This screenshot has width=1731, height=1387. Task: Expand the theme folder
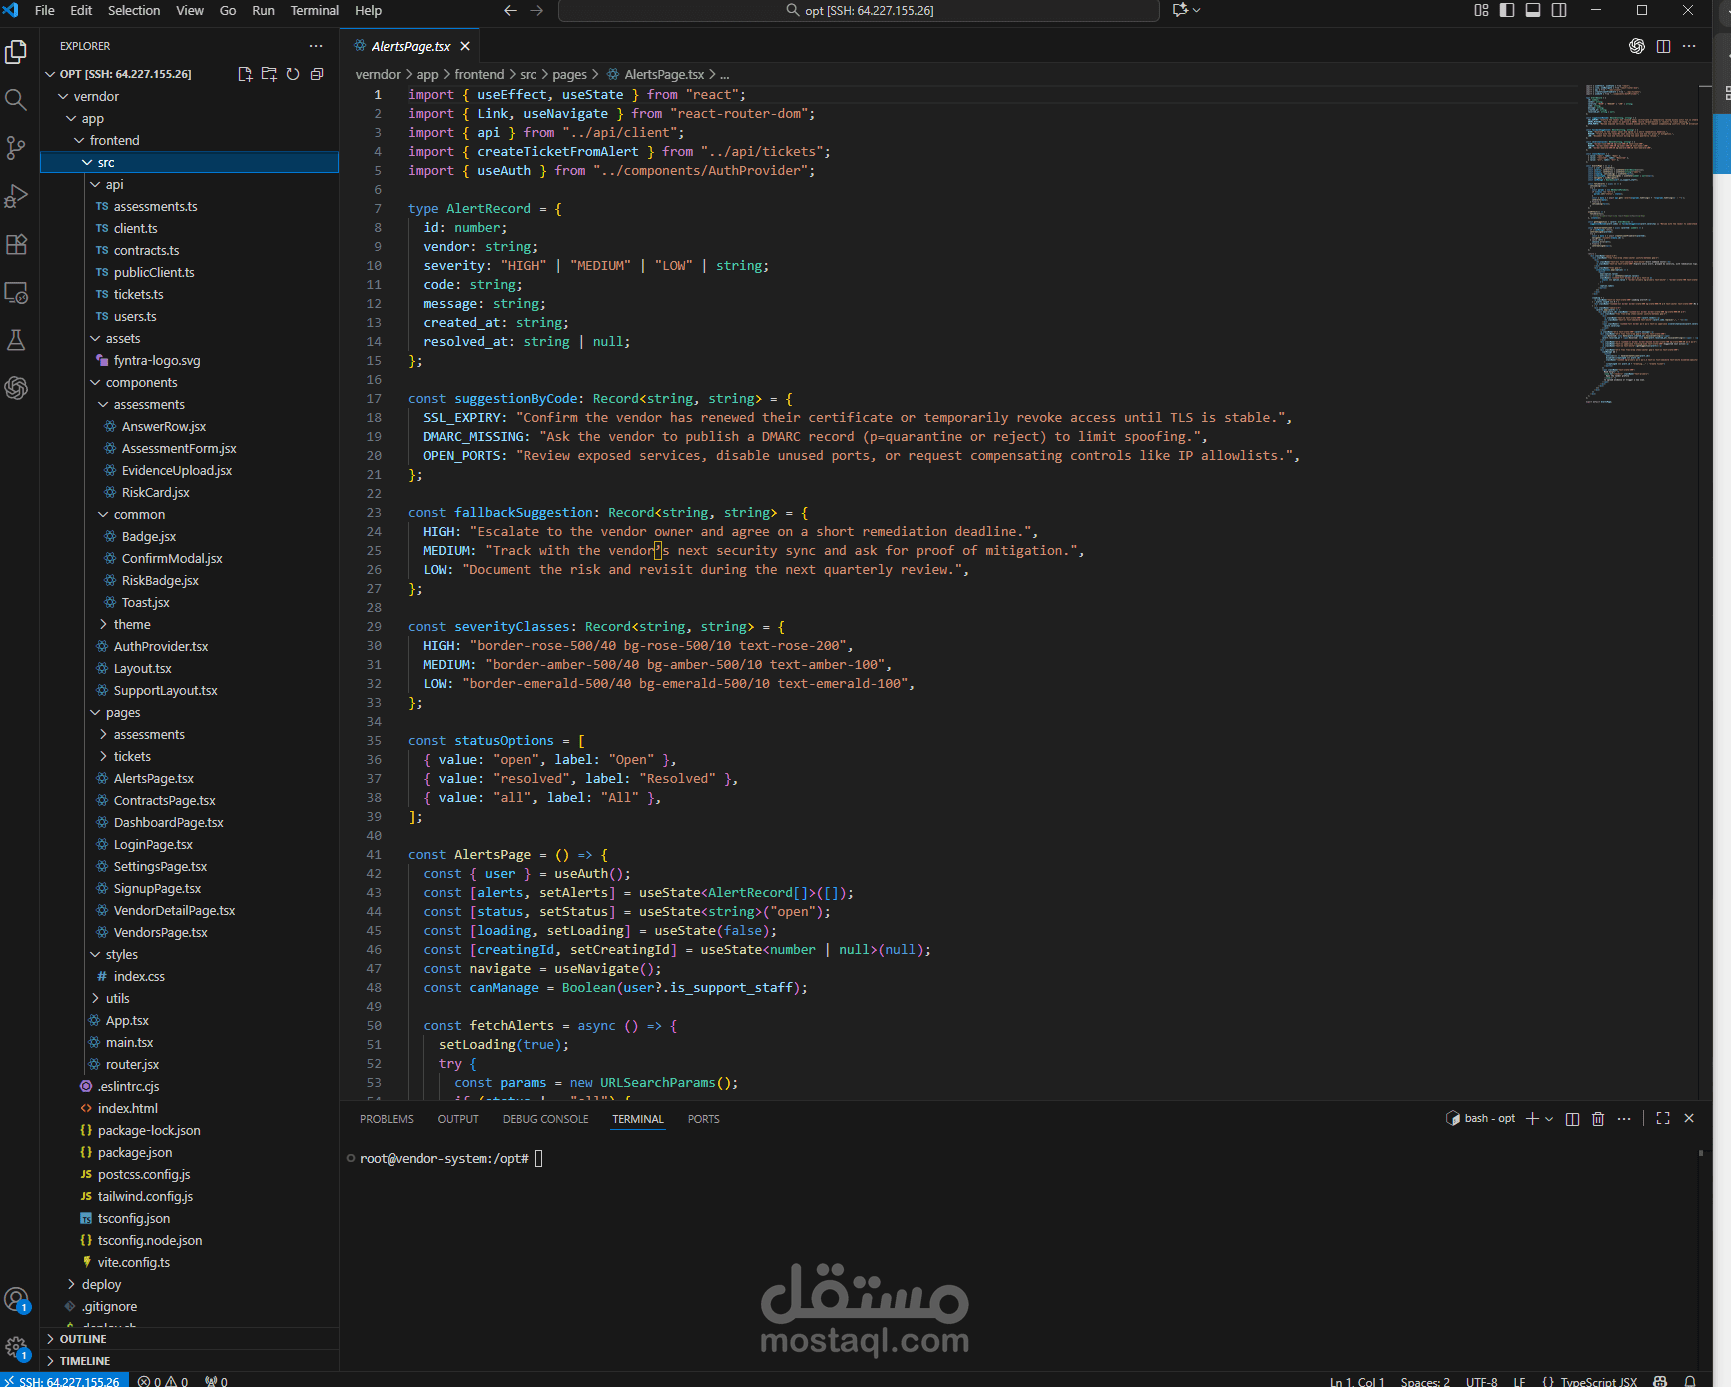click(104, 624)
